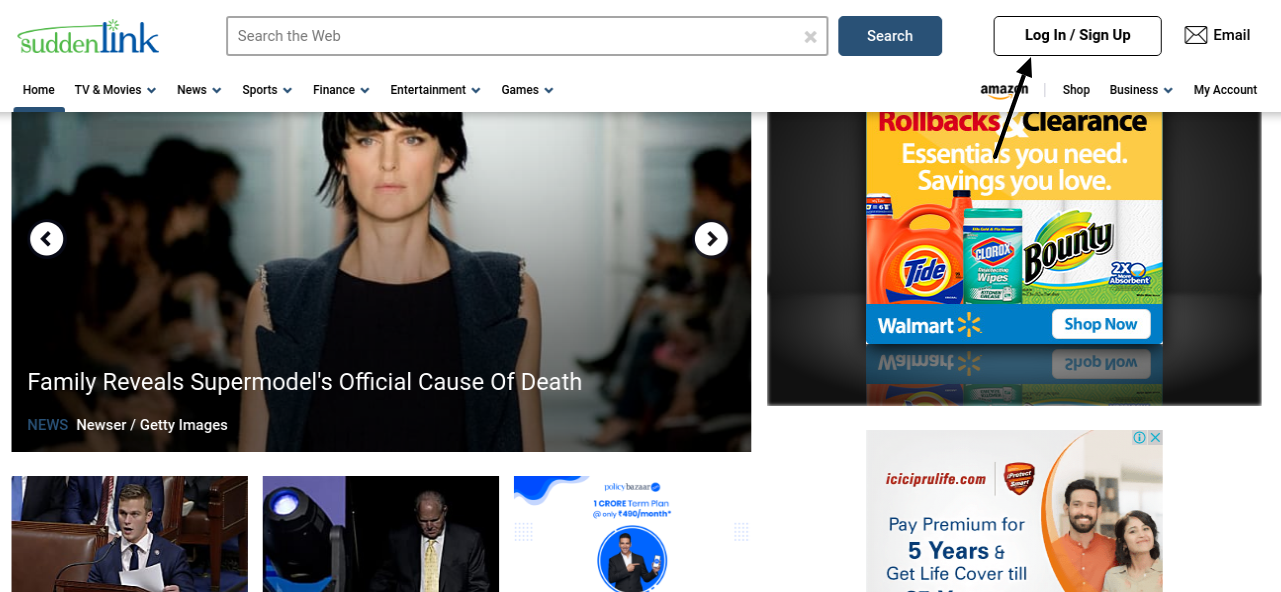1281x592 pixels.
Task: Open Log In / Sign Up
Action: pos(1077,36)
